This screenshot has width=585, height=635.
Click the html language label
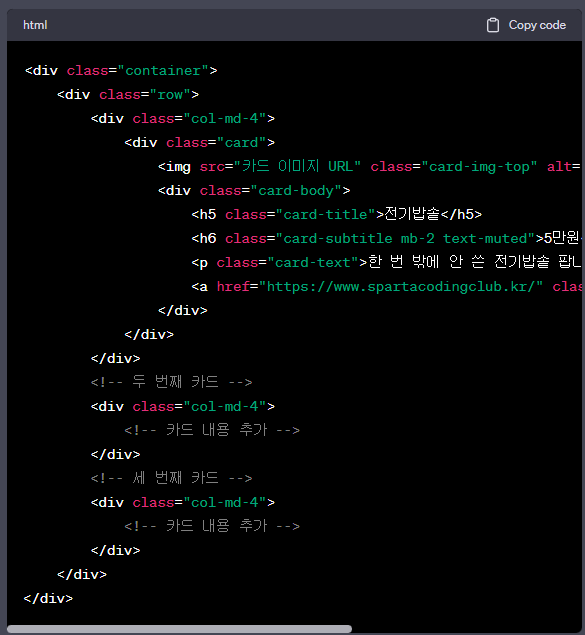click(x=35, y=25)
